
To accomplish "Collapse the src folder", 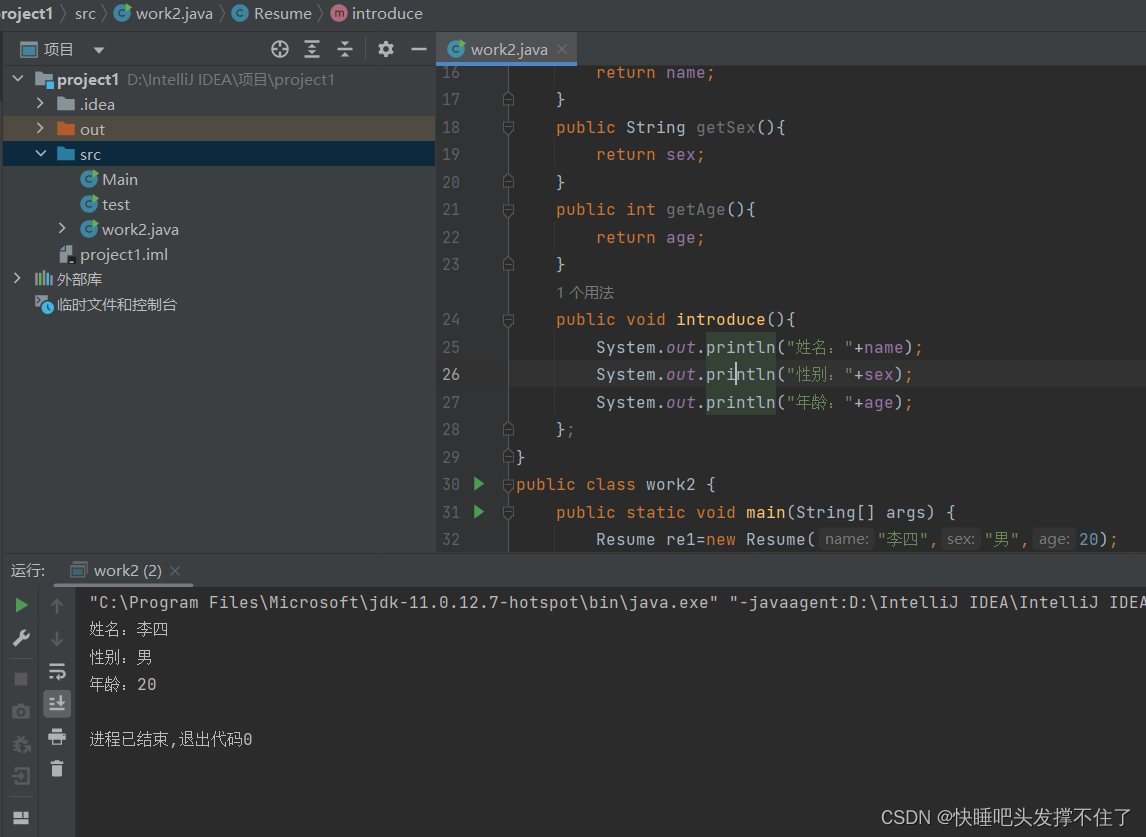I will [x=40, y=154].
